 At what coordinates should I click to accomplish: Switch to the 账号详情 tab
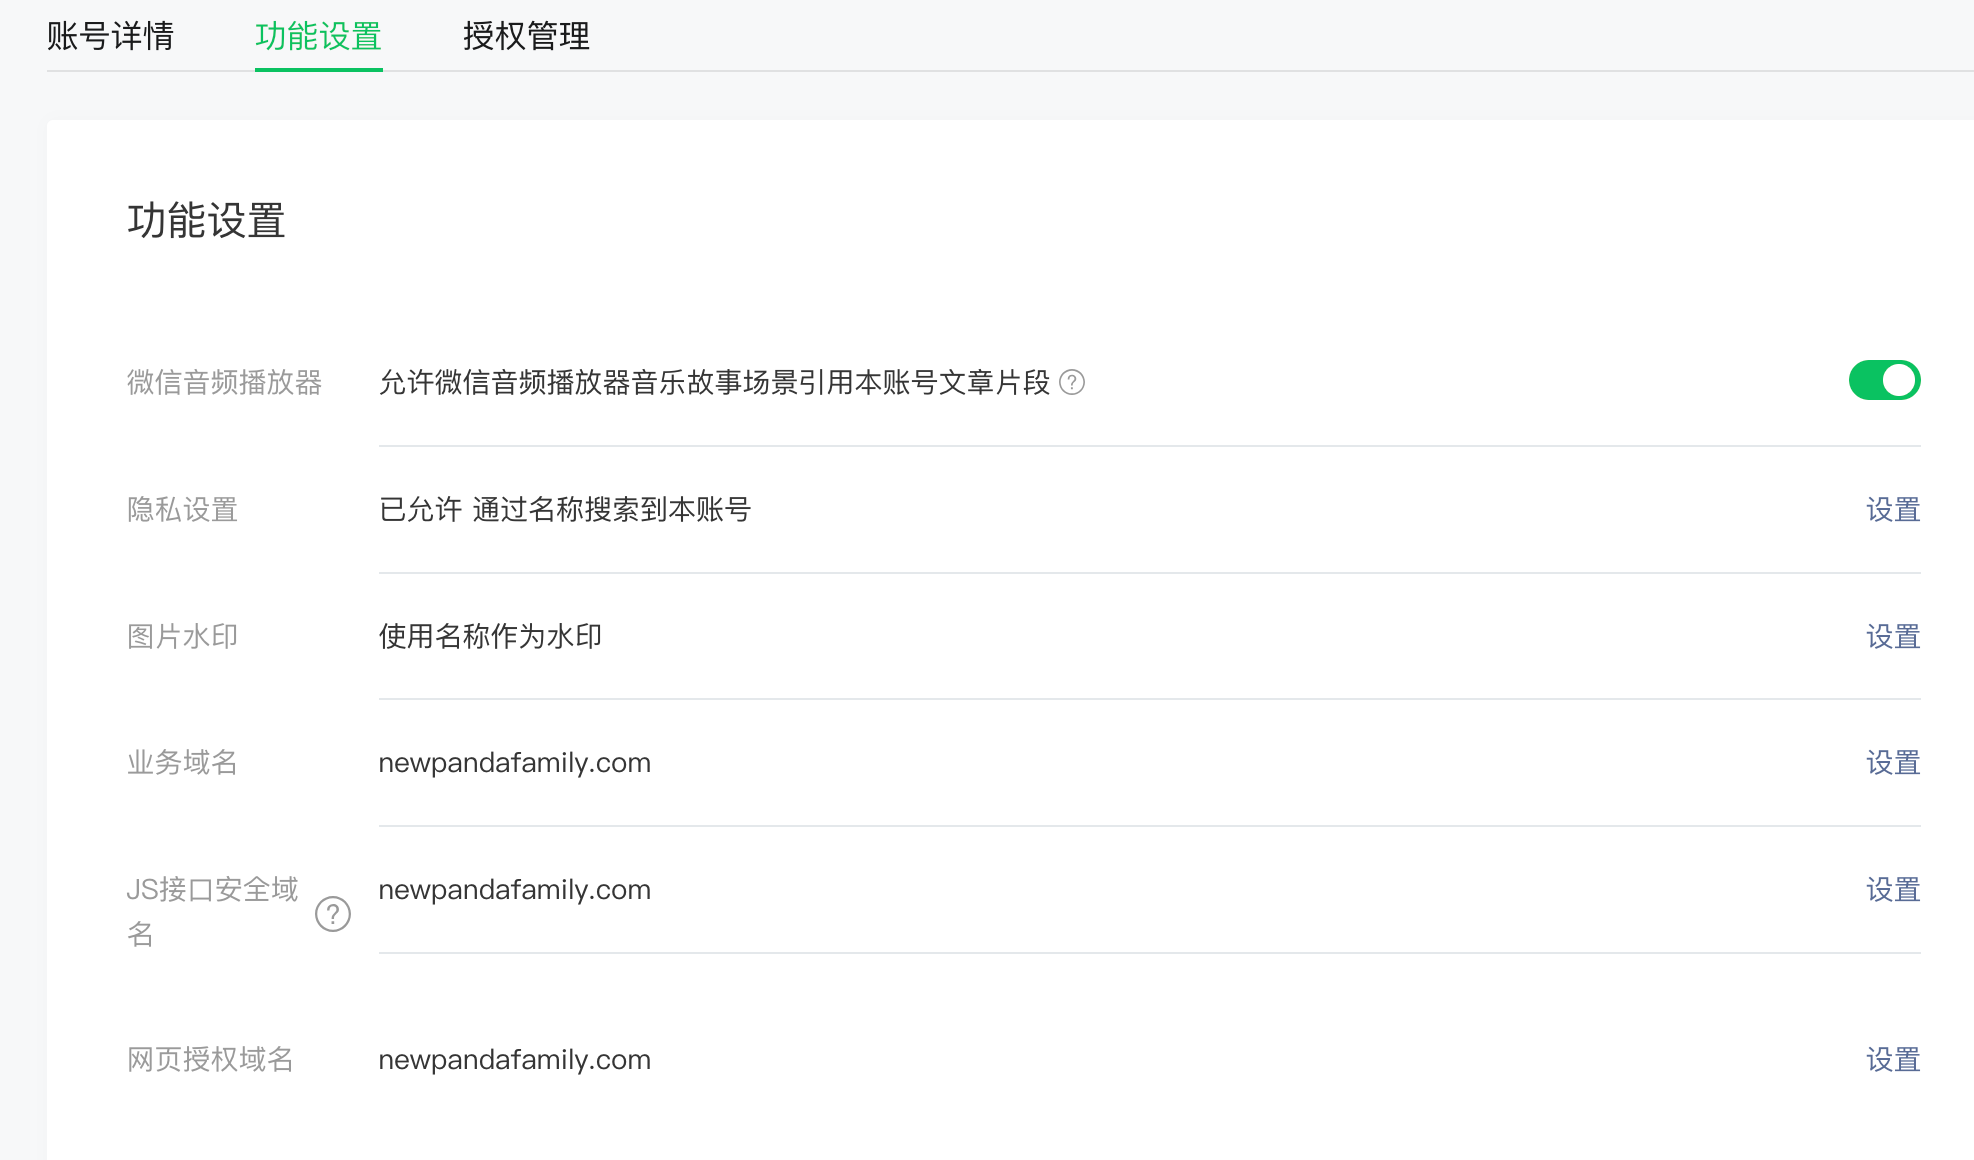pos(110,37)
